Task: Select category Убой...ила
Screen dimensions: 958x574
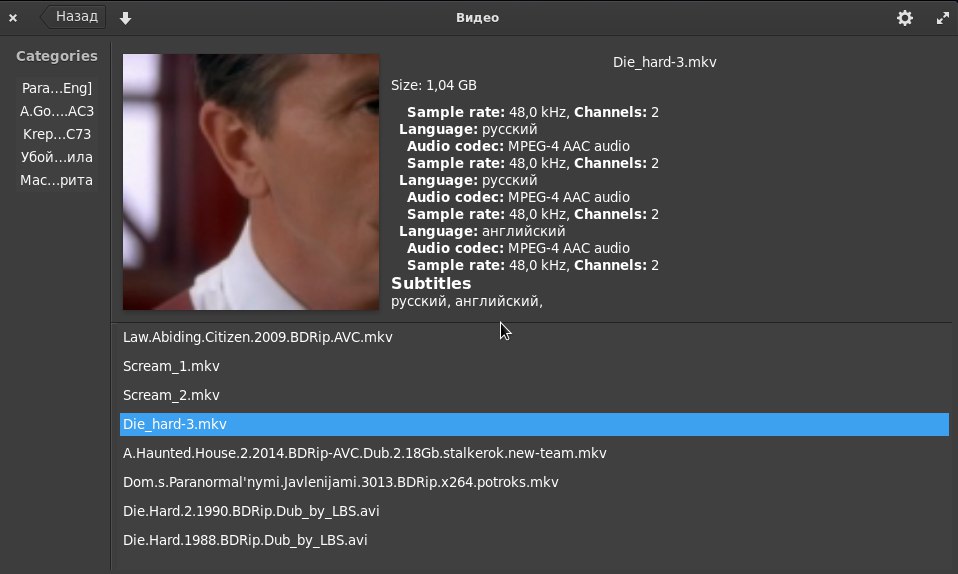Action: pos(56,157)
